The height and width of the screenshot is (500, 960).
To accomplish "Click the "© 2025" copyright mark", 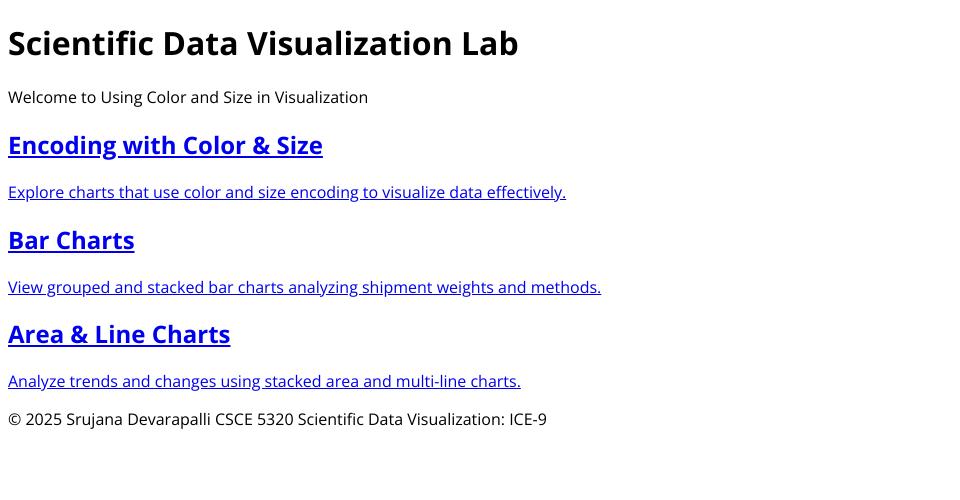I will pyautogui.click(x=34, y=420).
